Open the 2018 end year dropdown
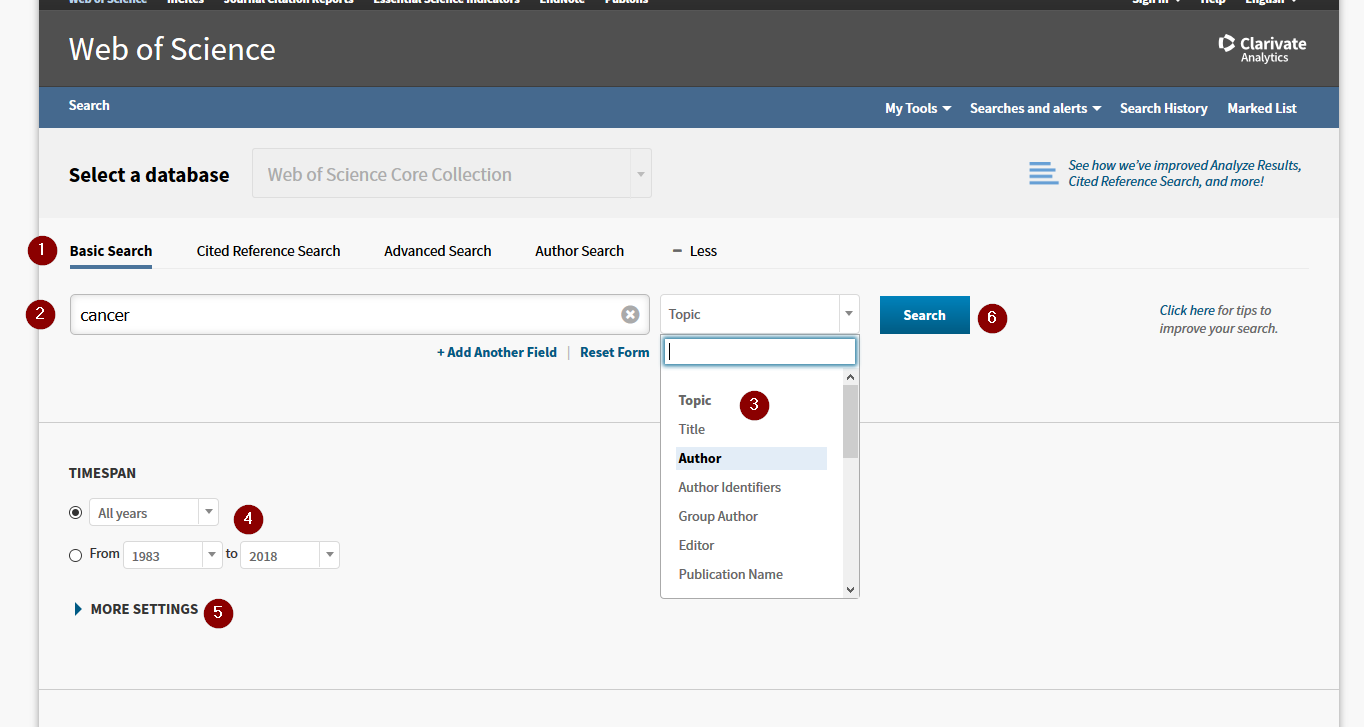The image size is (1364, 727). click(289, 555)
